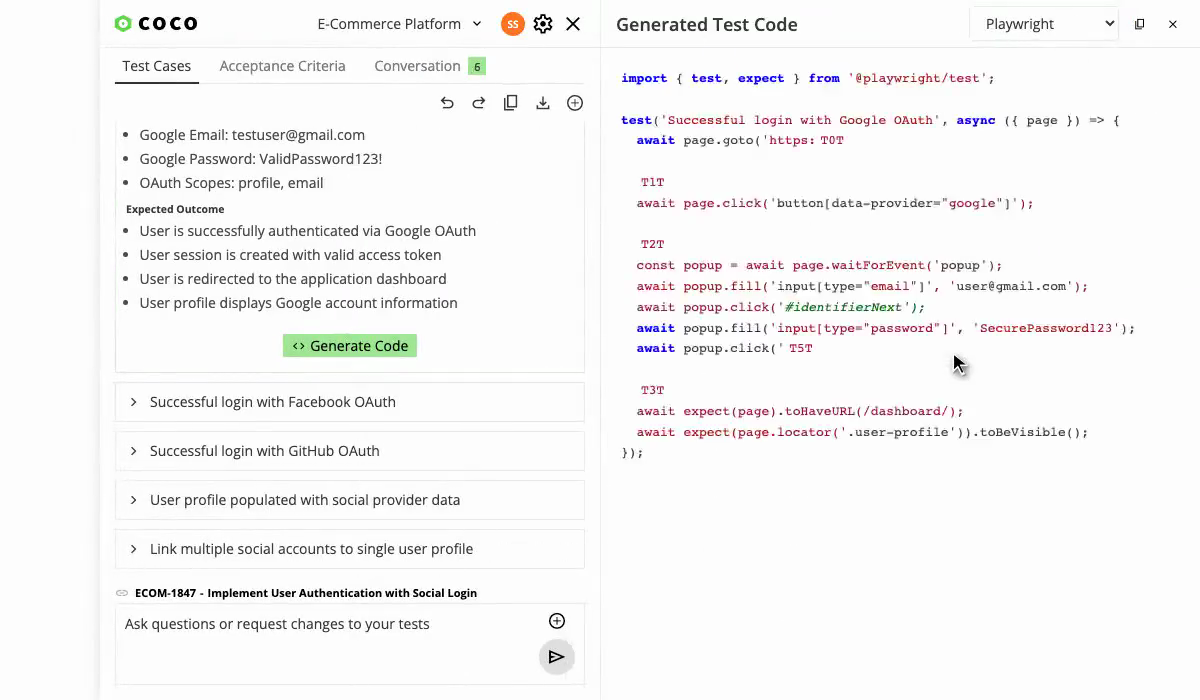Open COCO settings with the gear icon
The image size is (1200, 700).
pos(543,23)
